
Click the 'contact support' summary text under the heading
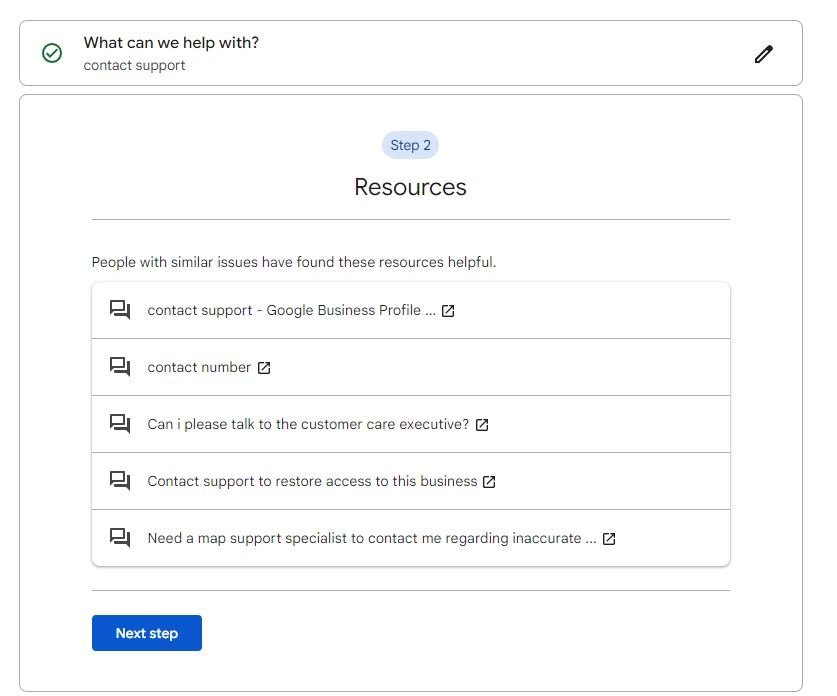(135, 66)
